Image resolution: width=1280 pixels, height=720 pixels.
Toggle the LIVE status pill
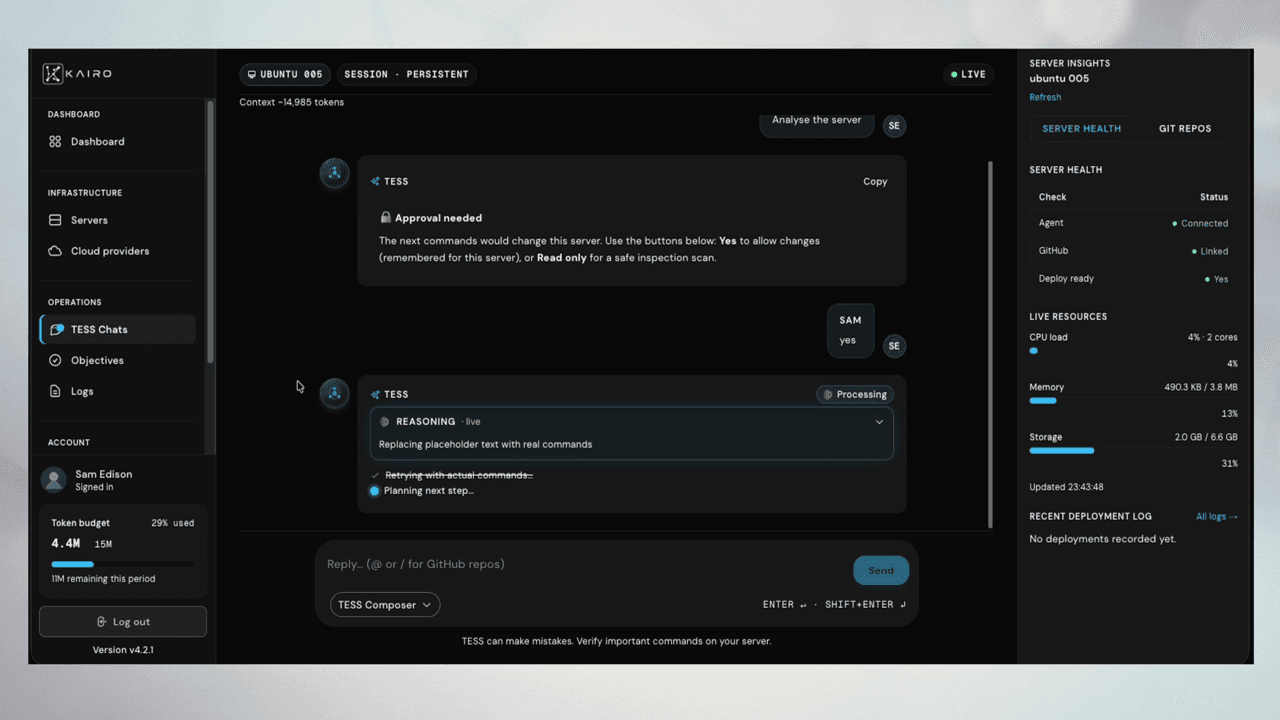968,74
